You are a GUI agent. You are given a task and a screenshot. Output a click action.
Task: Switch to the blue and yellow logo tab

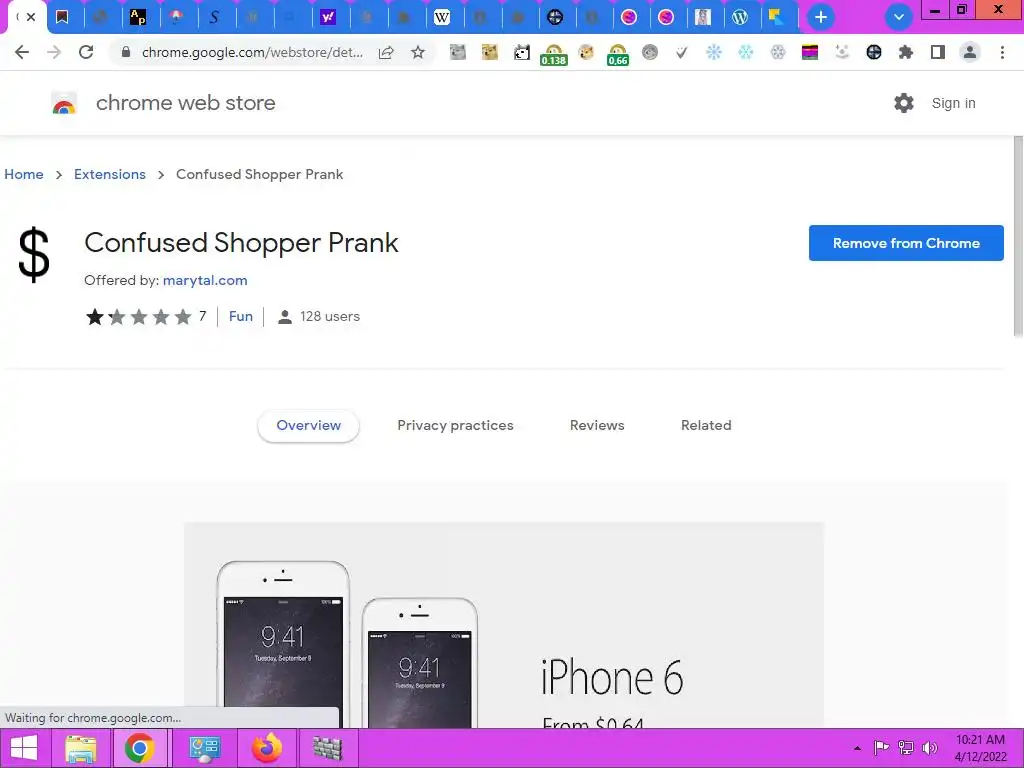click(x=776, y=17)
